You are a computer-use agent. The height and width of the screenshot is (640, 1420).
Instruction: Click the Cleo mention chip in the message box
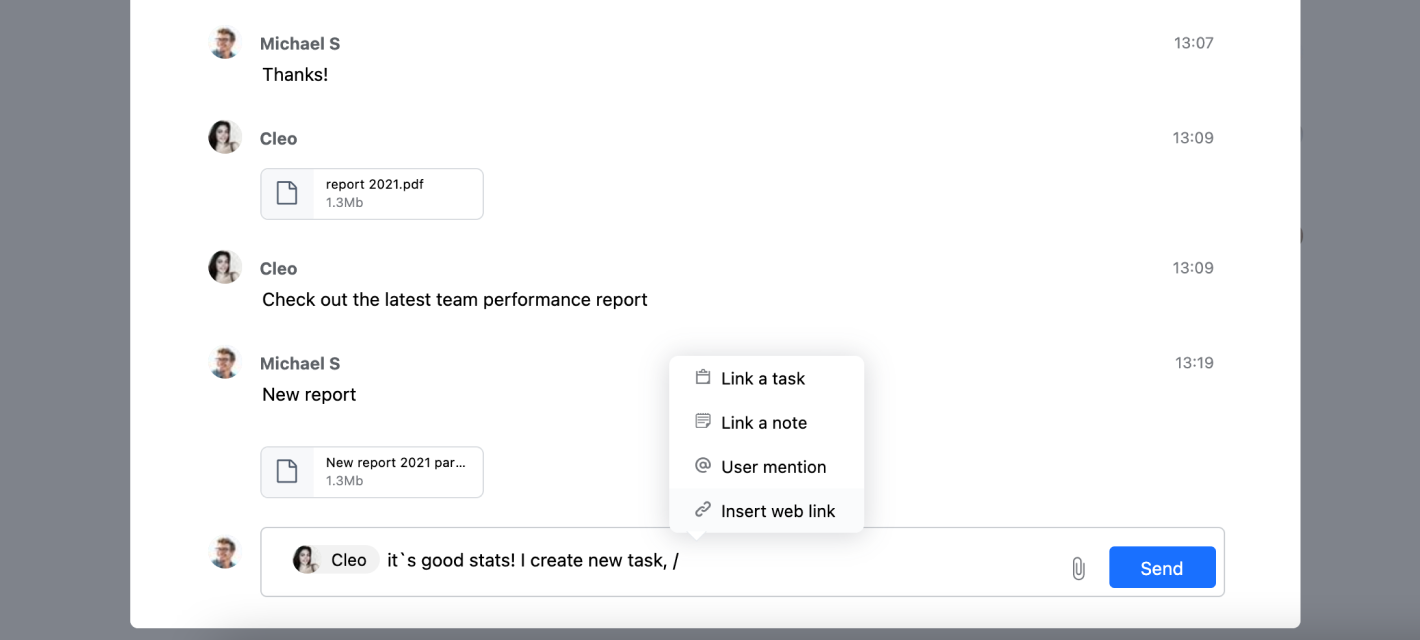[x=335, y=560]
